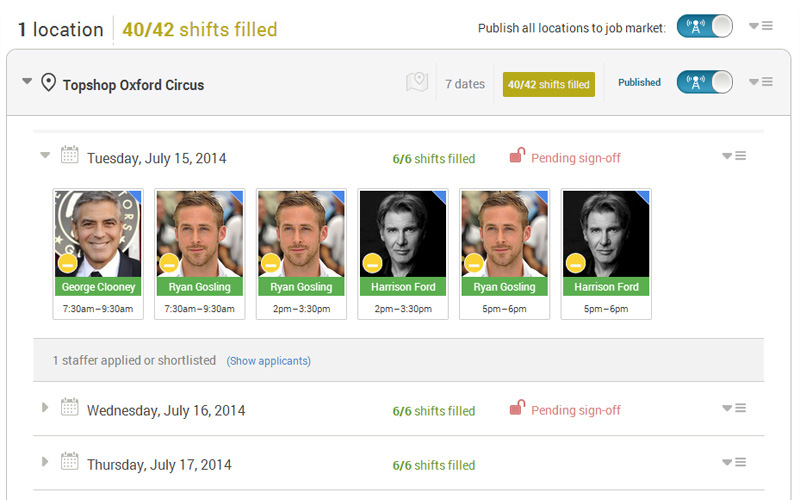Screen dimensions: 800x500
Task: Open the options menu for Tuesday, July 15
Action: pyautogui.click(x=734, y=156)
